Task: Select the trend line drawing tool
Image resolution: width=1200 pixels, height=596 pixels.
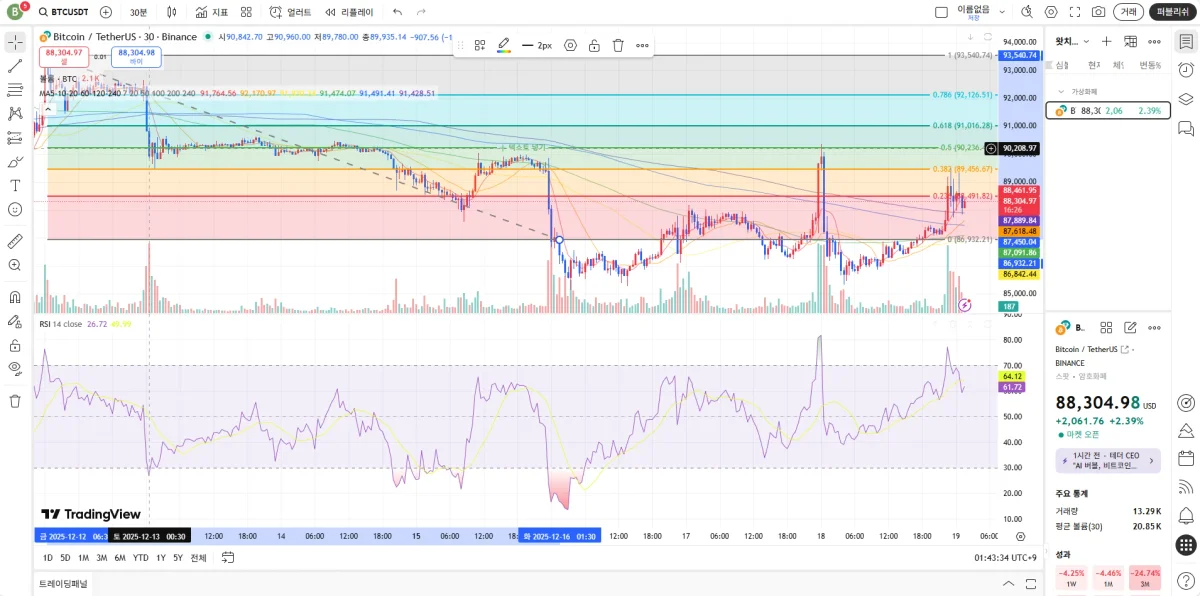Action: tap(15, 66)
